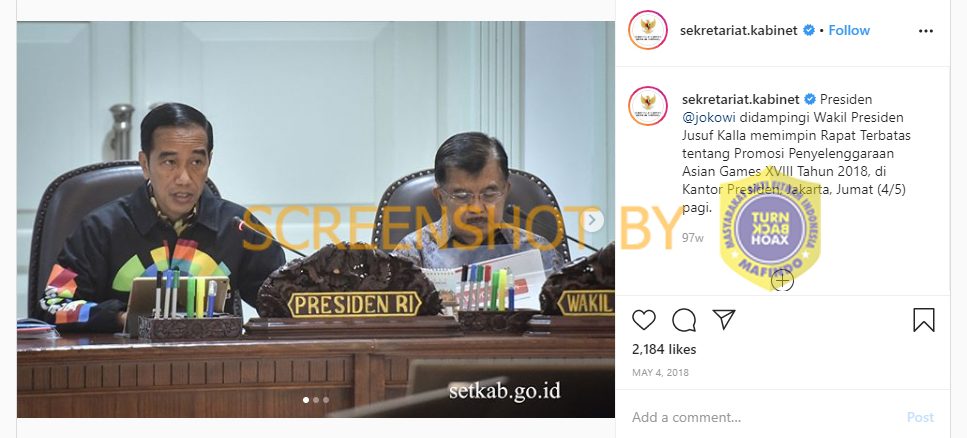Open the @jokowi mention link
This screenshot has width=967, height=438.
(709, 117)
